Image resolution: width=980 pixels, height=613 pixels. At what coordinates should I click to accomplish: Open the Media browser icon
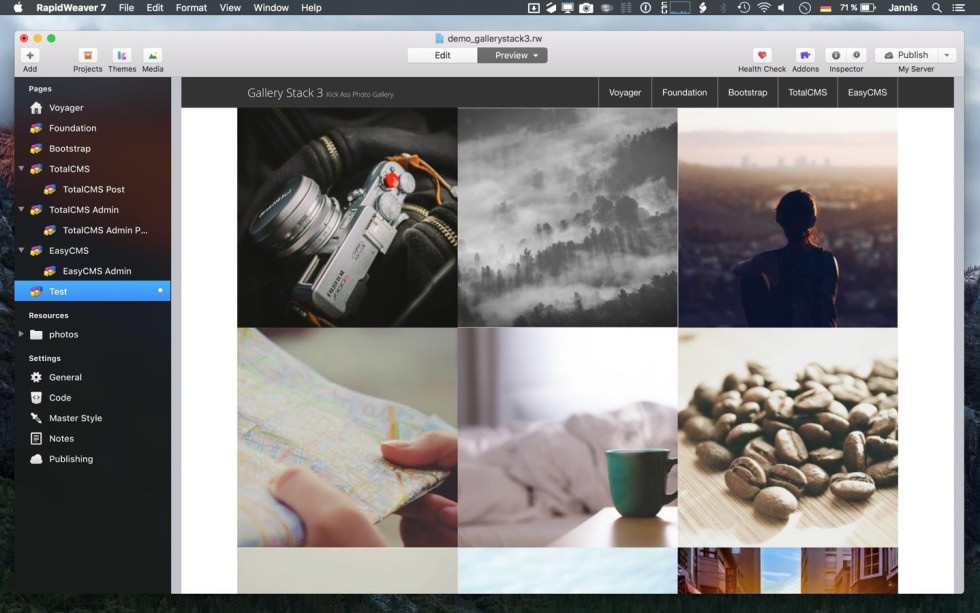click(x=152, y=56)
